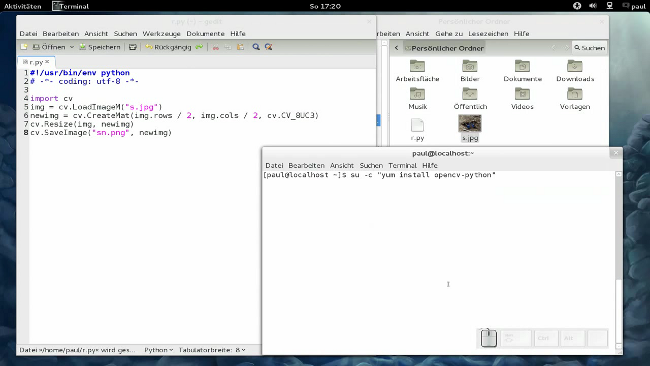Click the Terminal app menu in top bar

[x=70, y=6]
